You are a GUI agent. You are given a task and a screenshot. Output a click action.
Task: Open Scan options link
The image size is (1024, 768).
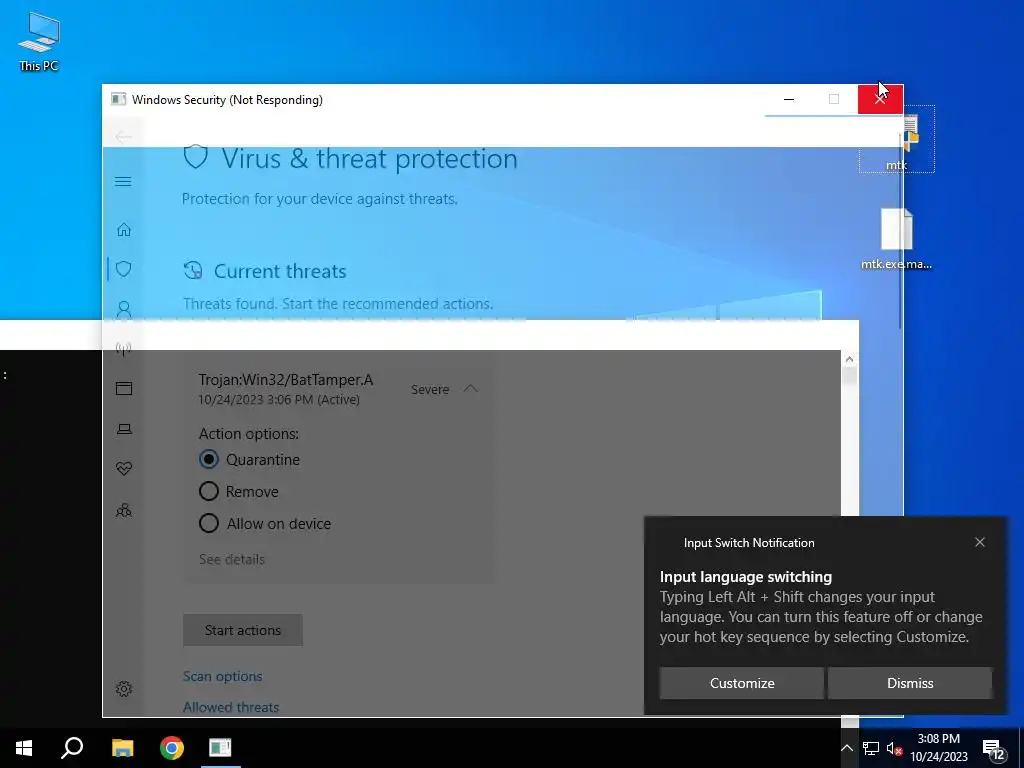(x=223, y=677)
